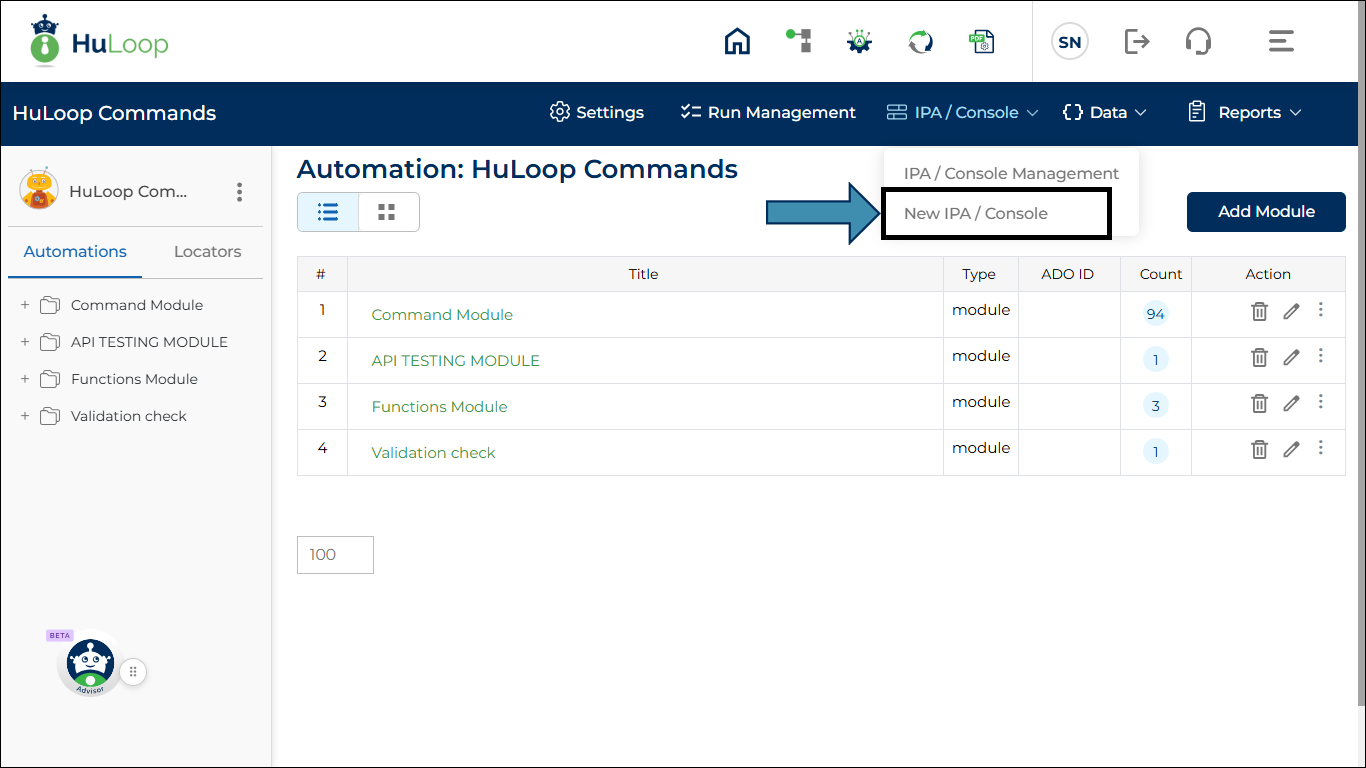
Task: Expand the Validation check folder
Action: tap(23, 416)
